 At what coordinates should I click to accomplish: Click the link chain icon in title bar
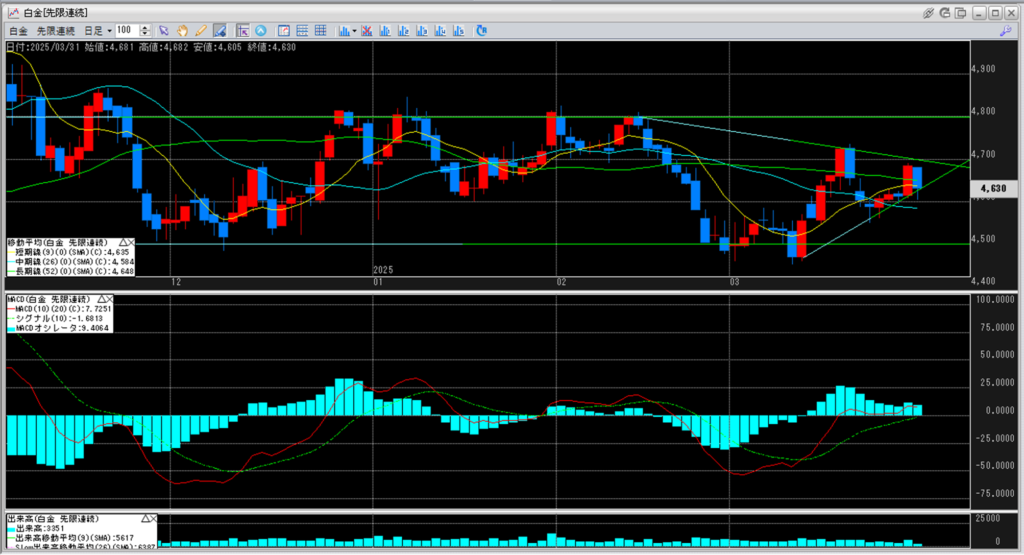click(929, 12)
